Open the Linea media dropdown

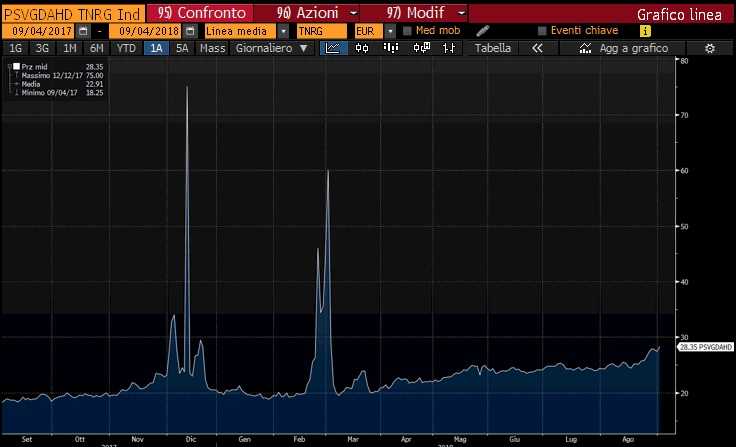(283, 31)
